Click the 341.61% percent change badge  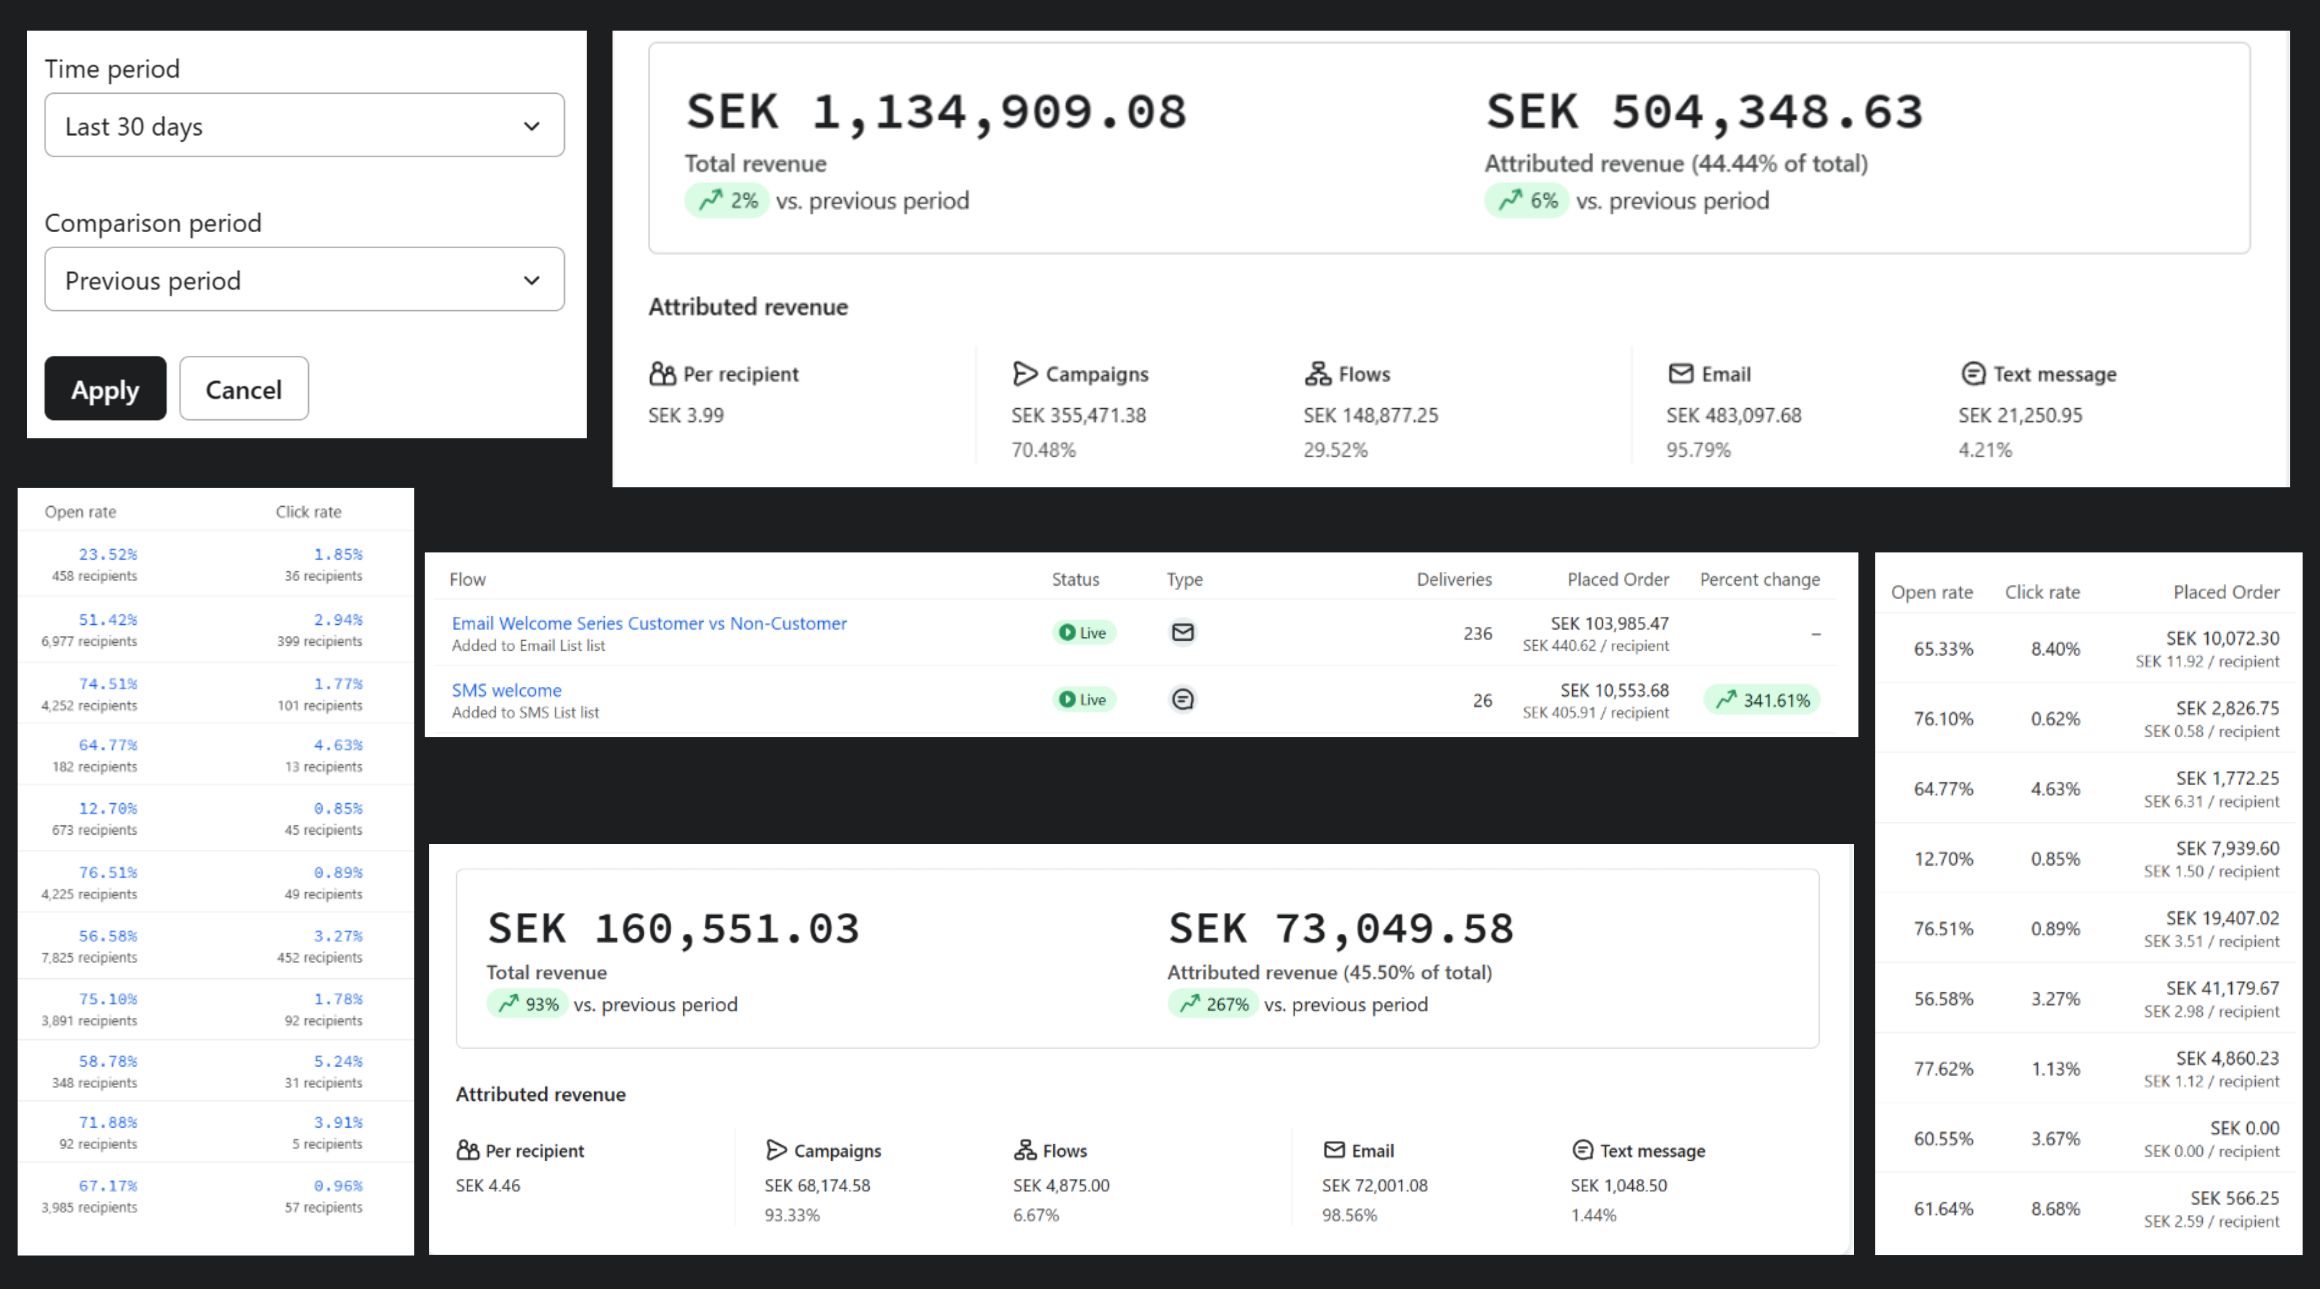coord(1762,700)
